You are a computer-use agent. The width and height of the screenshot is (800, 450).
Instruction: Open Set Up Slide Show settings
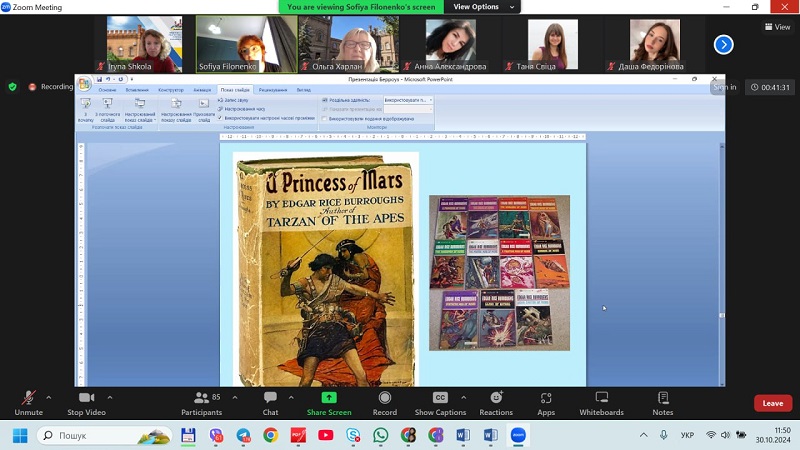tap(176, 110)
